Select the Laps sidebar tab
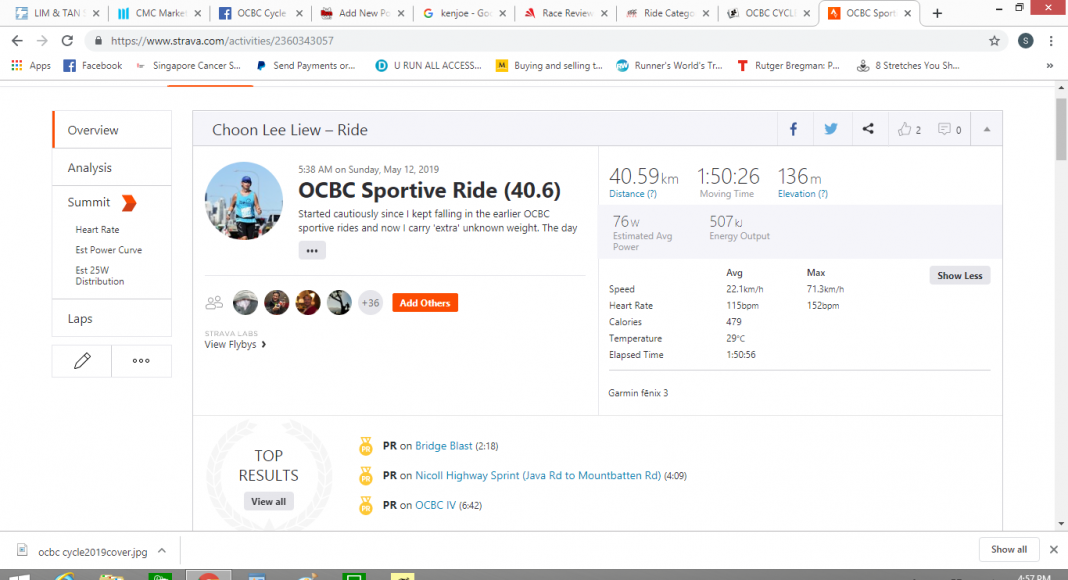Viewport: 1068px width, 580px height. coord(112,319)
